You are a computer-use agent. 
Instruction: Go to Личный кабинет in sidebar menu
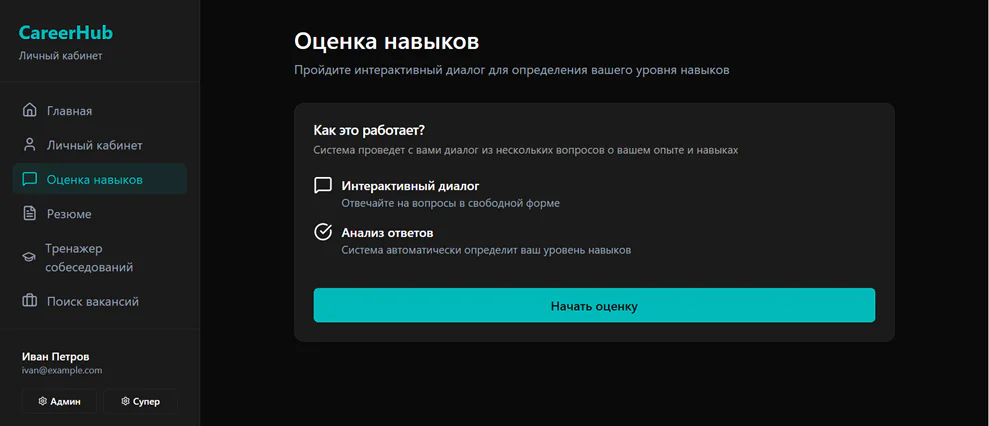click(94, 145)
